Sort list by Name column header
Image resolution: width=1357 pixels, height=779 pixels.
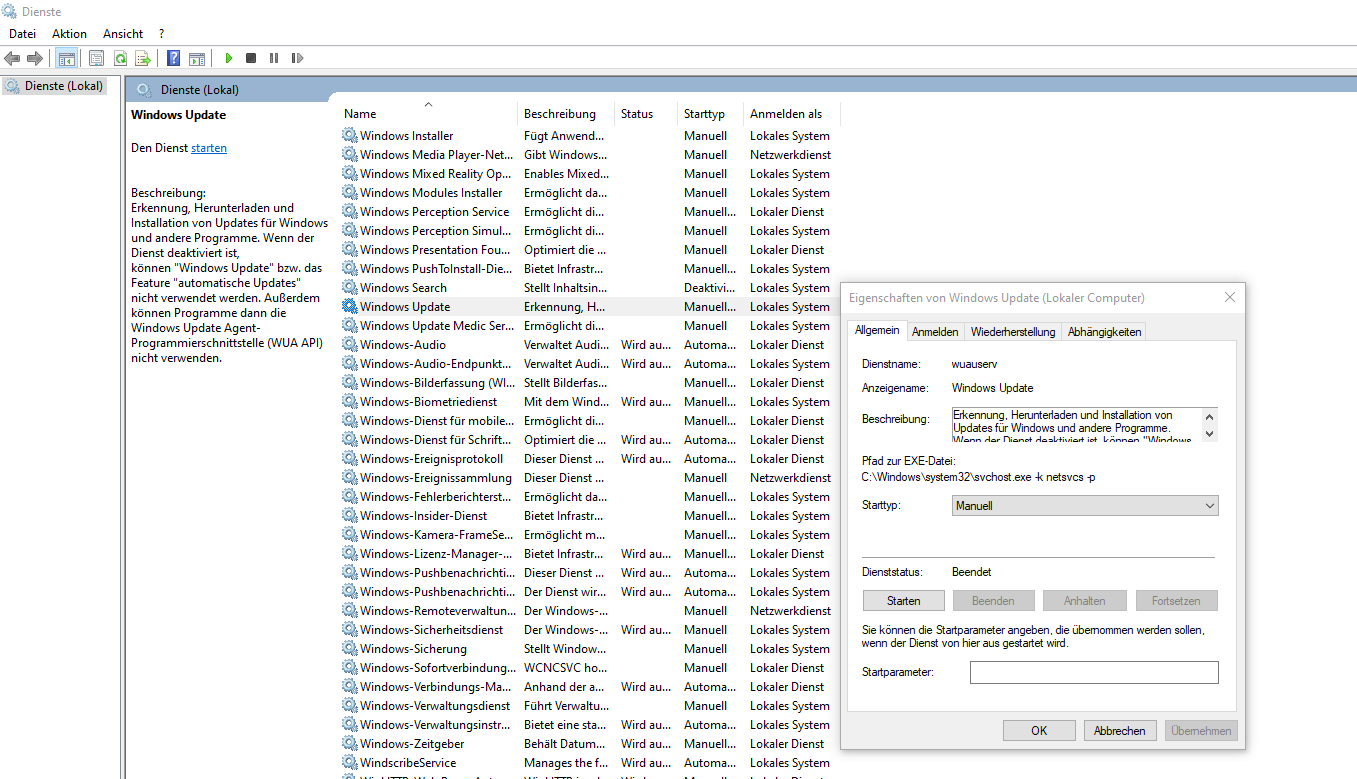click(x=428, y=113)
